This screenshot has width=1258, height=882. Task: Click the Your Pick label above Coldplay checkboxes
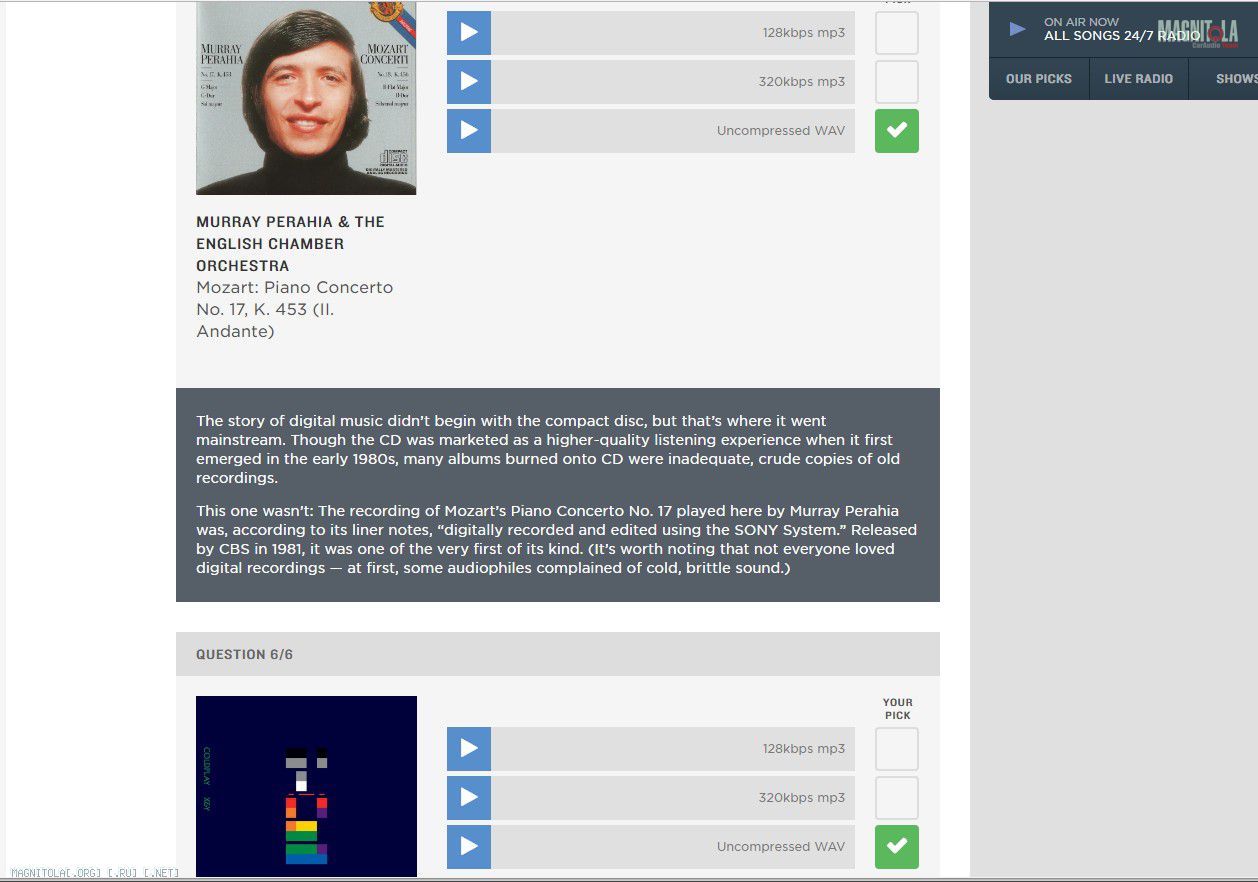point(897,709)
